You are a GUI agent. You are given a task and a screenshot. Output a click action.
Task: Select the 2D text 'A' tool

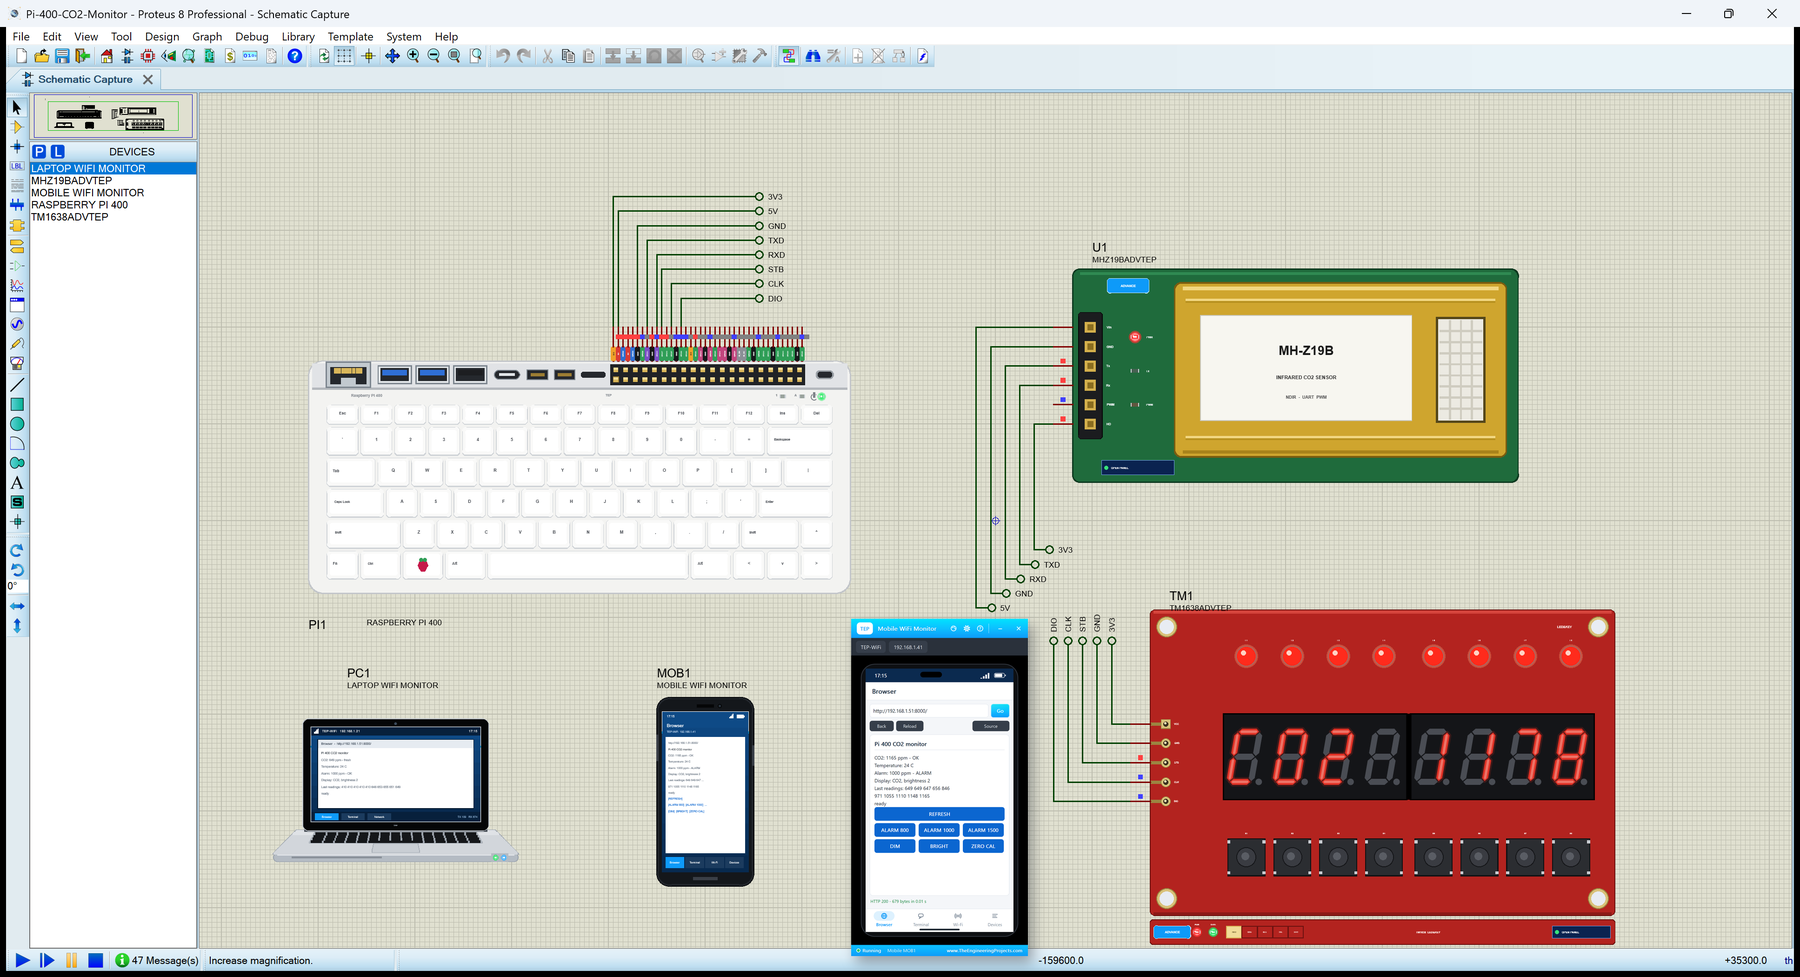point(17,483)
